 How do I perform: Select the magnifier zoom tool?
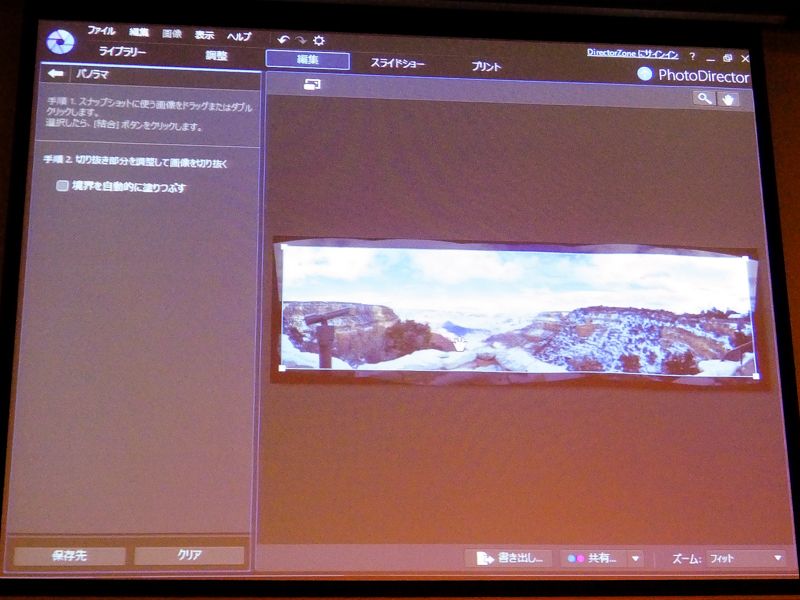click(704, 98)
